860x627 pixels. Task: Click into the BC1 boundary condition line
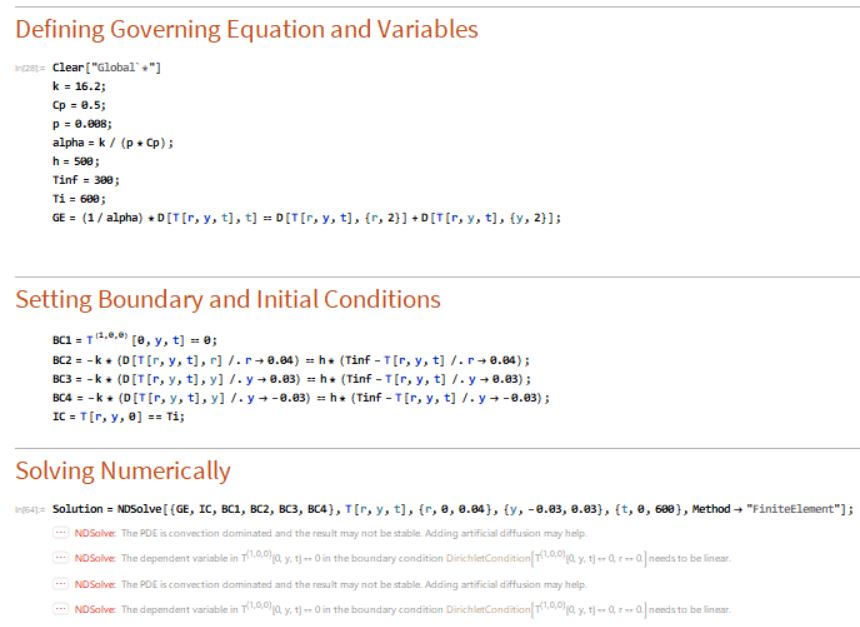pyautogui.click(x=135, y=340)
